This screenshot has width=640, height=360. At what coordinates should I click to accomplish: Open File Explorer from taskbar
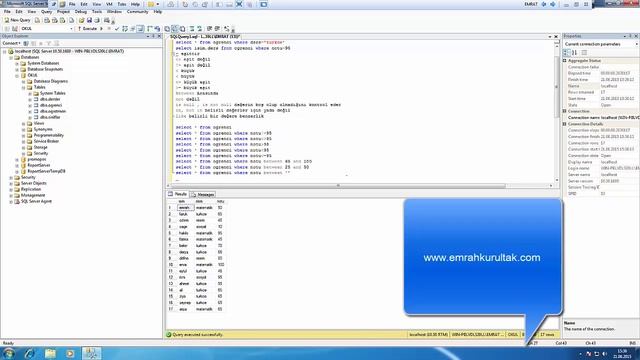[50, 353]
